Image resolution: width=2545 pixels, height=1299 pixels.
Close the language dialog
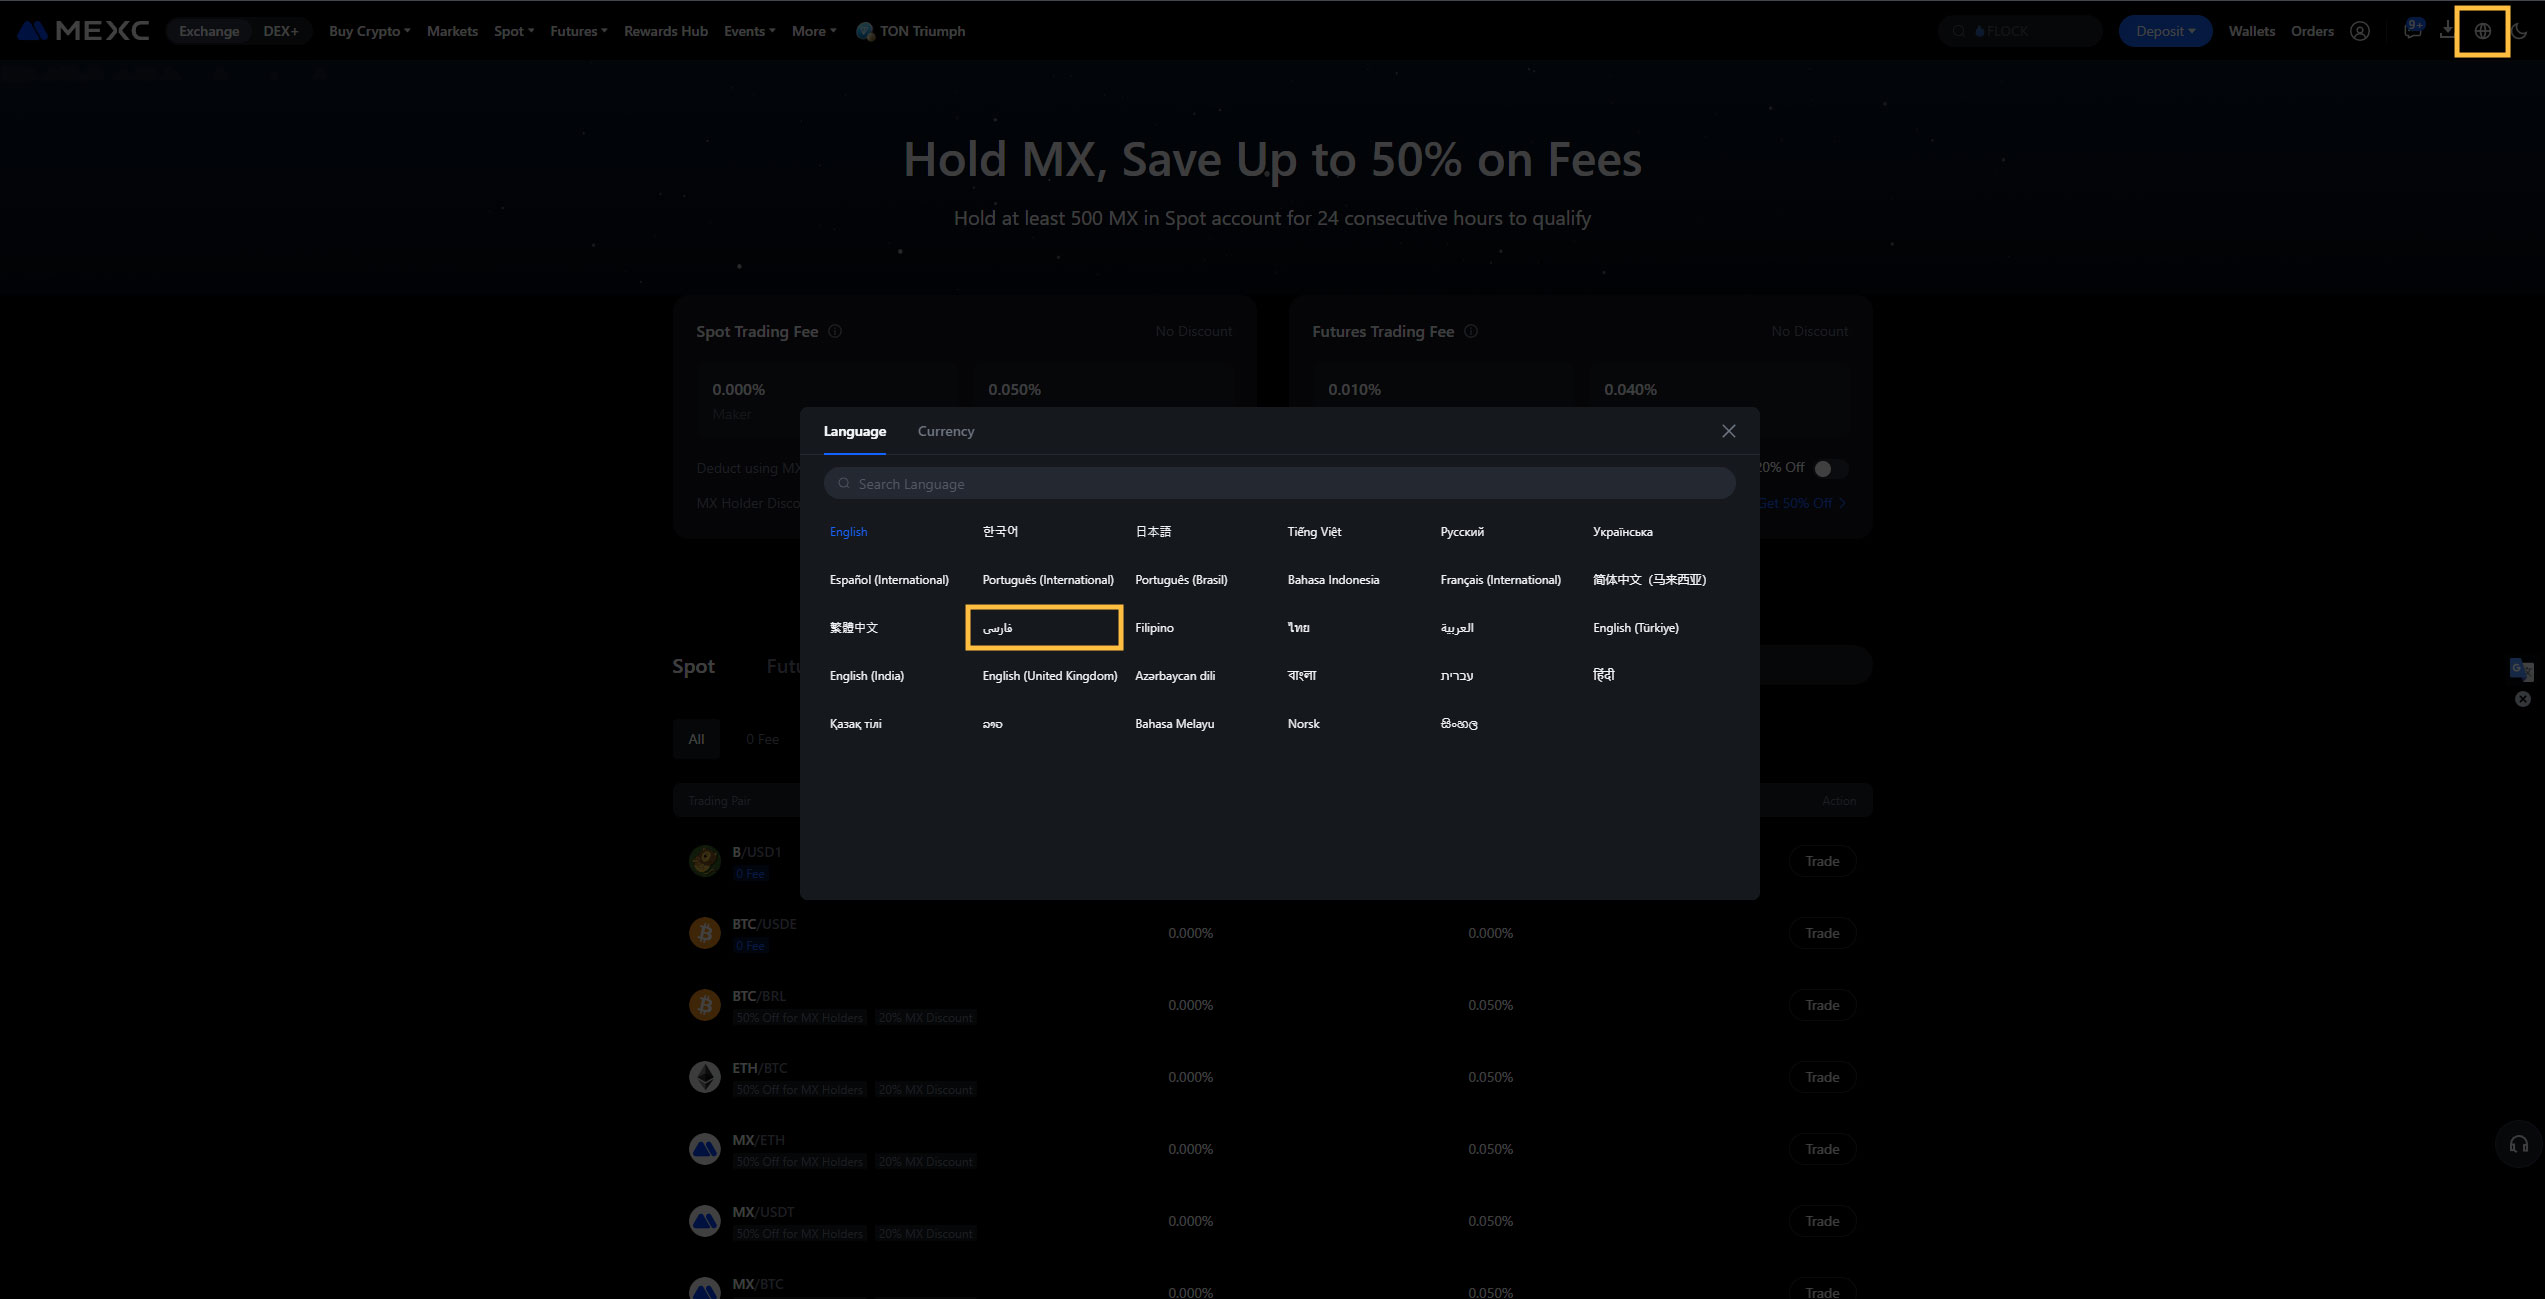(1728, 431)
